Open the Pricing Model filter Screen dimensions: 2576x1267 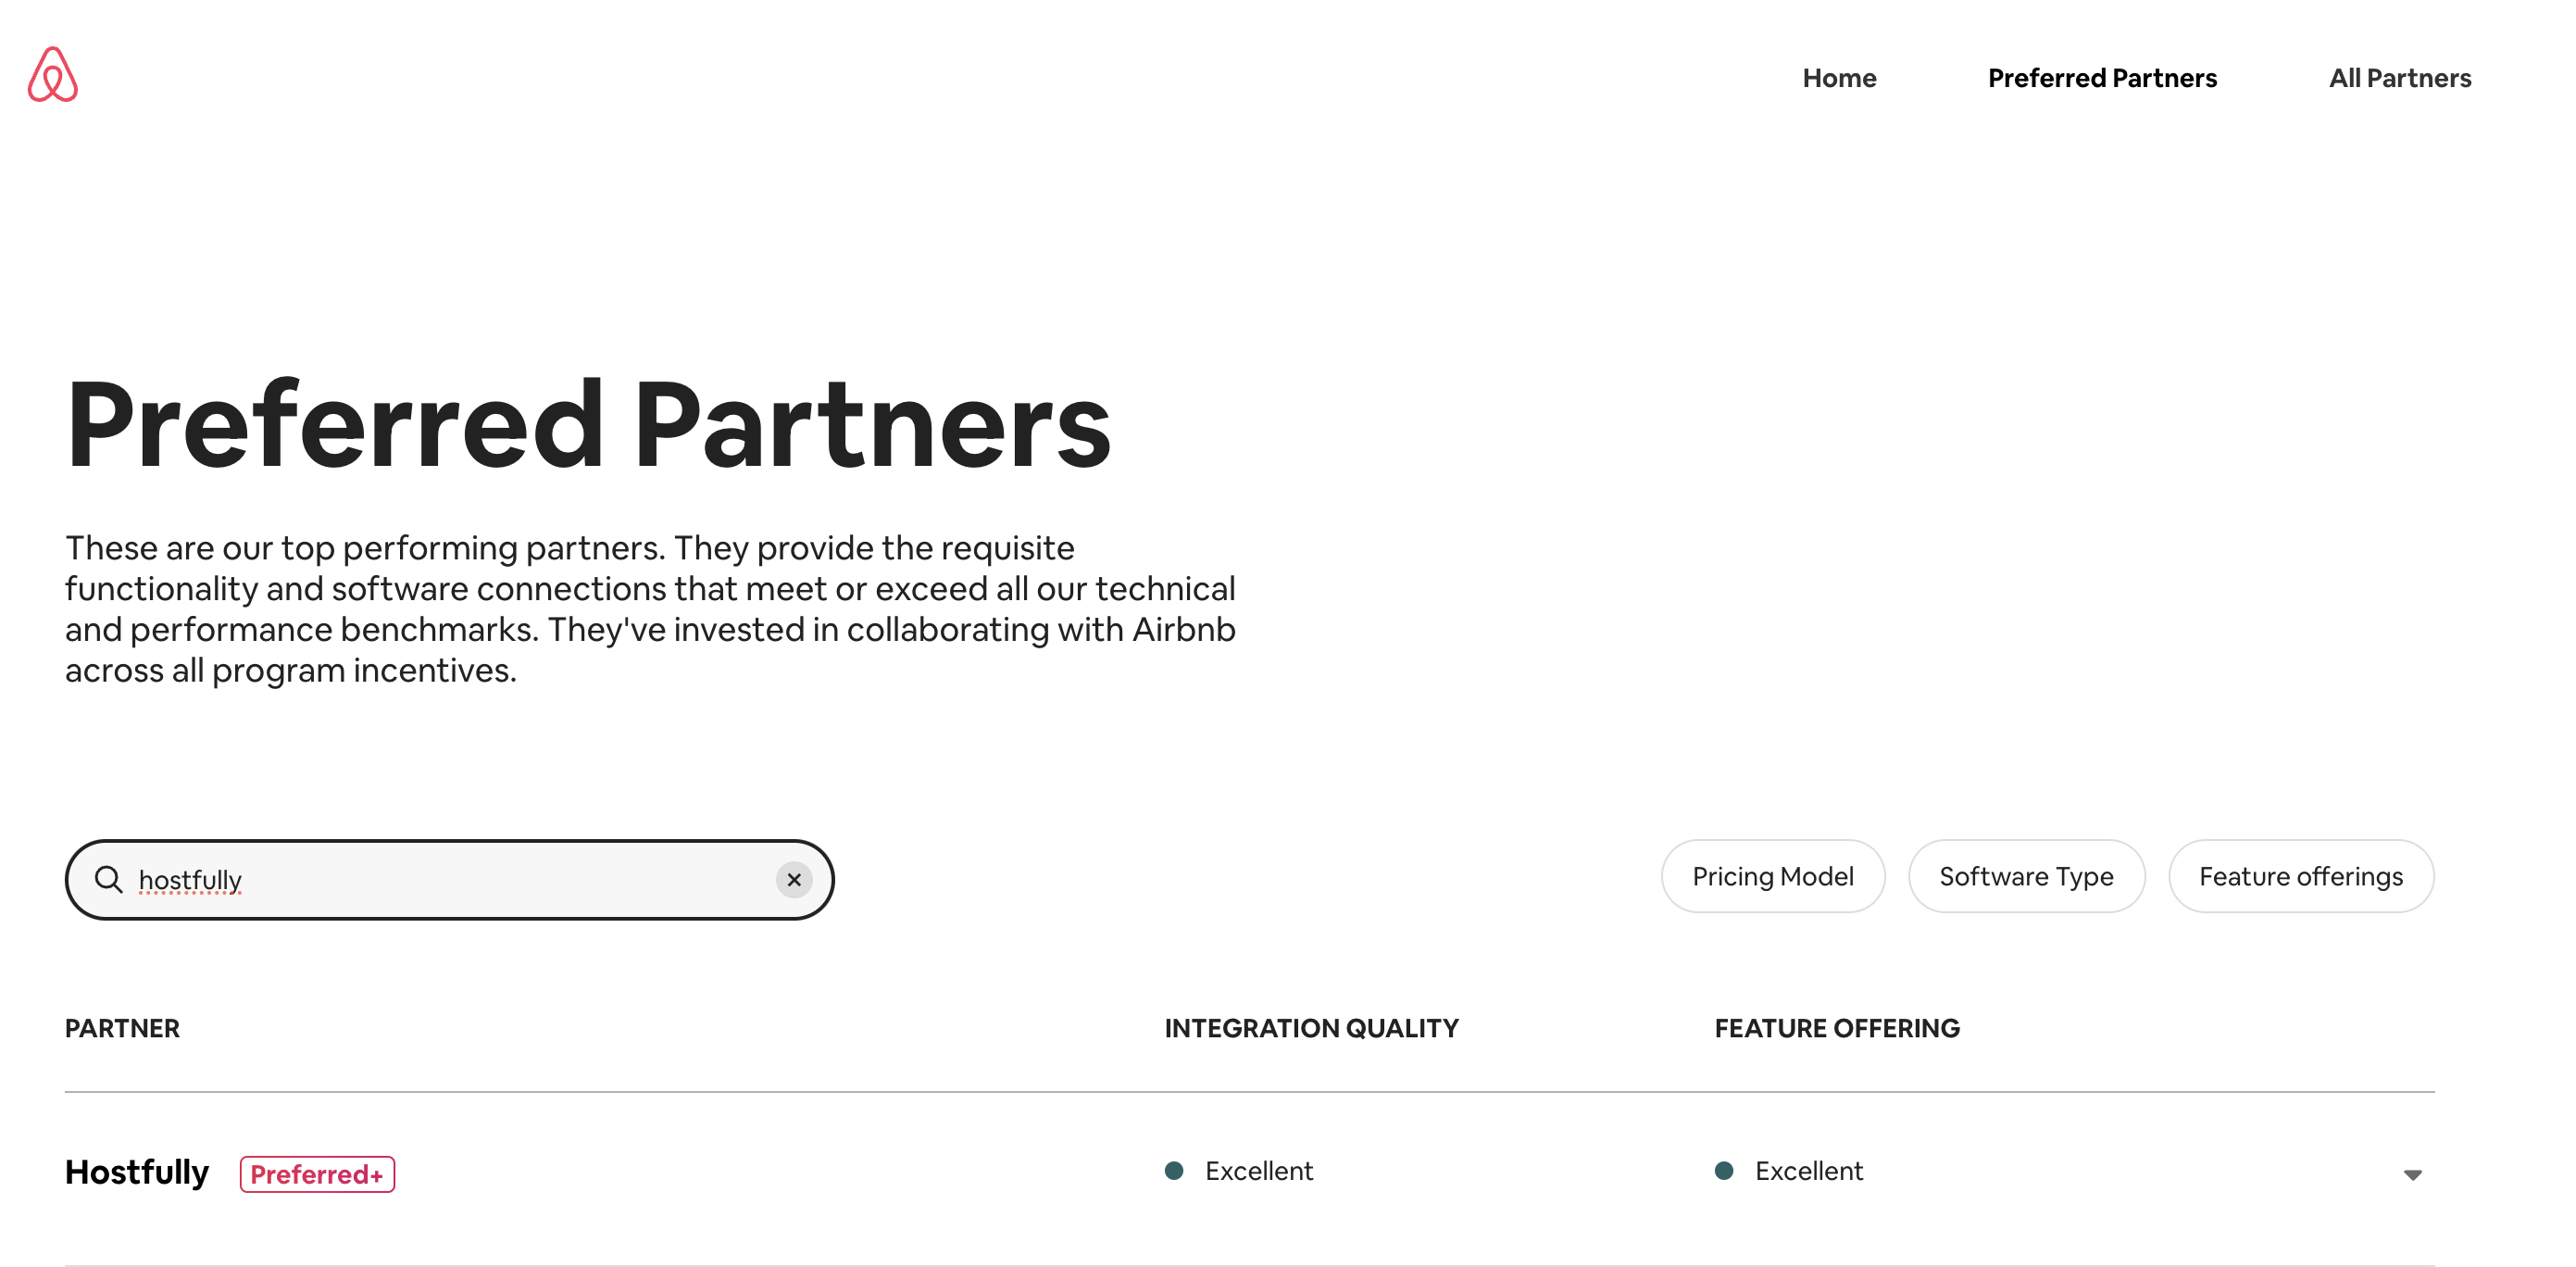1772,876
